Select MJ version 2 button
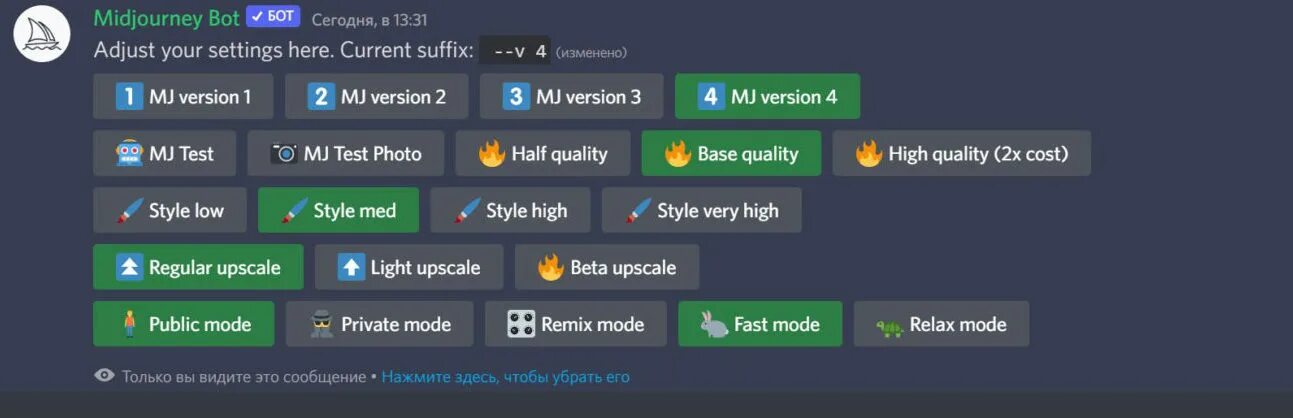Image resolution: width=1293 pixels, height=418 pixels. 376,96
